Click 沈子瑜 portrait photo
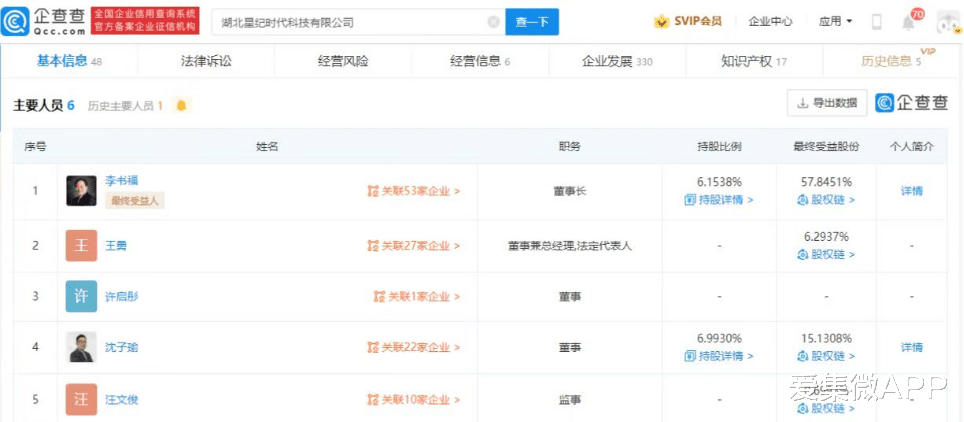The width and height of the screenshot is (964, 422). coord(81,347)
